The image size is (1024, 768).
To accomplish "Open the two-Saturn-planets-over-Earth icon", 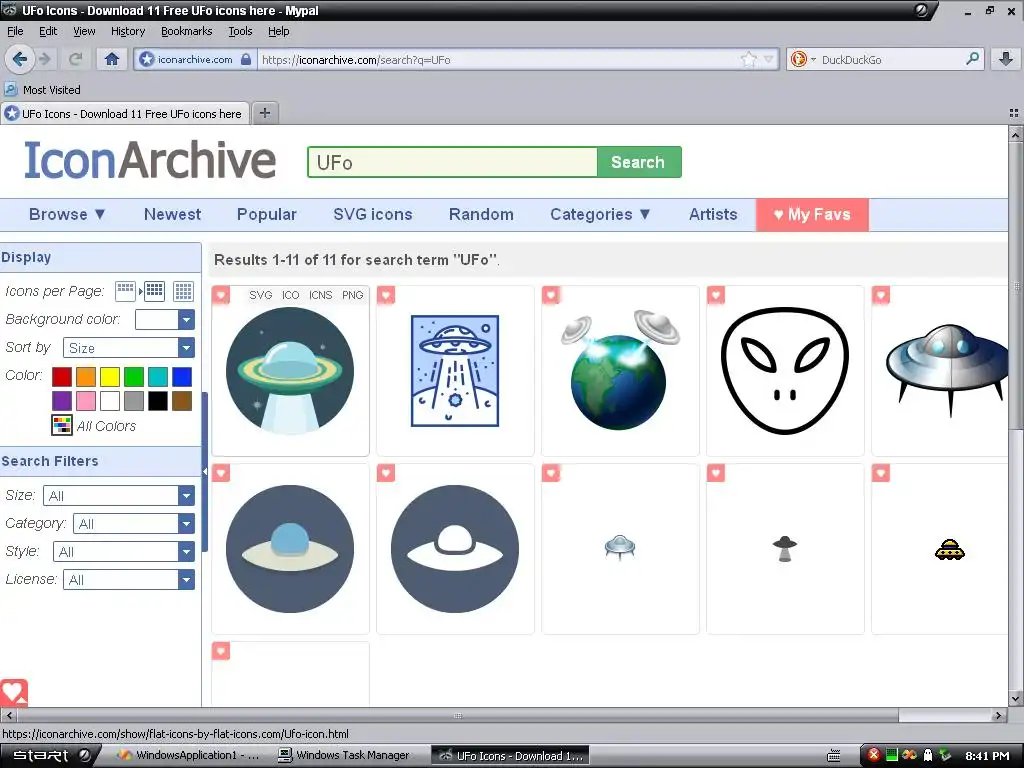I will (620, 371).
